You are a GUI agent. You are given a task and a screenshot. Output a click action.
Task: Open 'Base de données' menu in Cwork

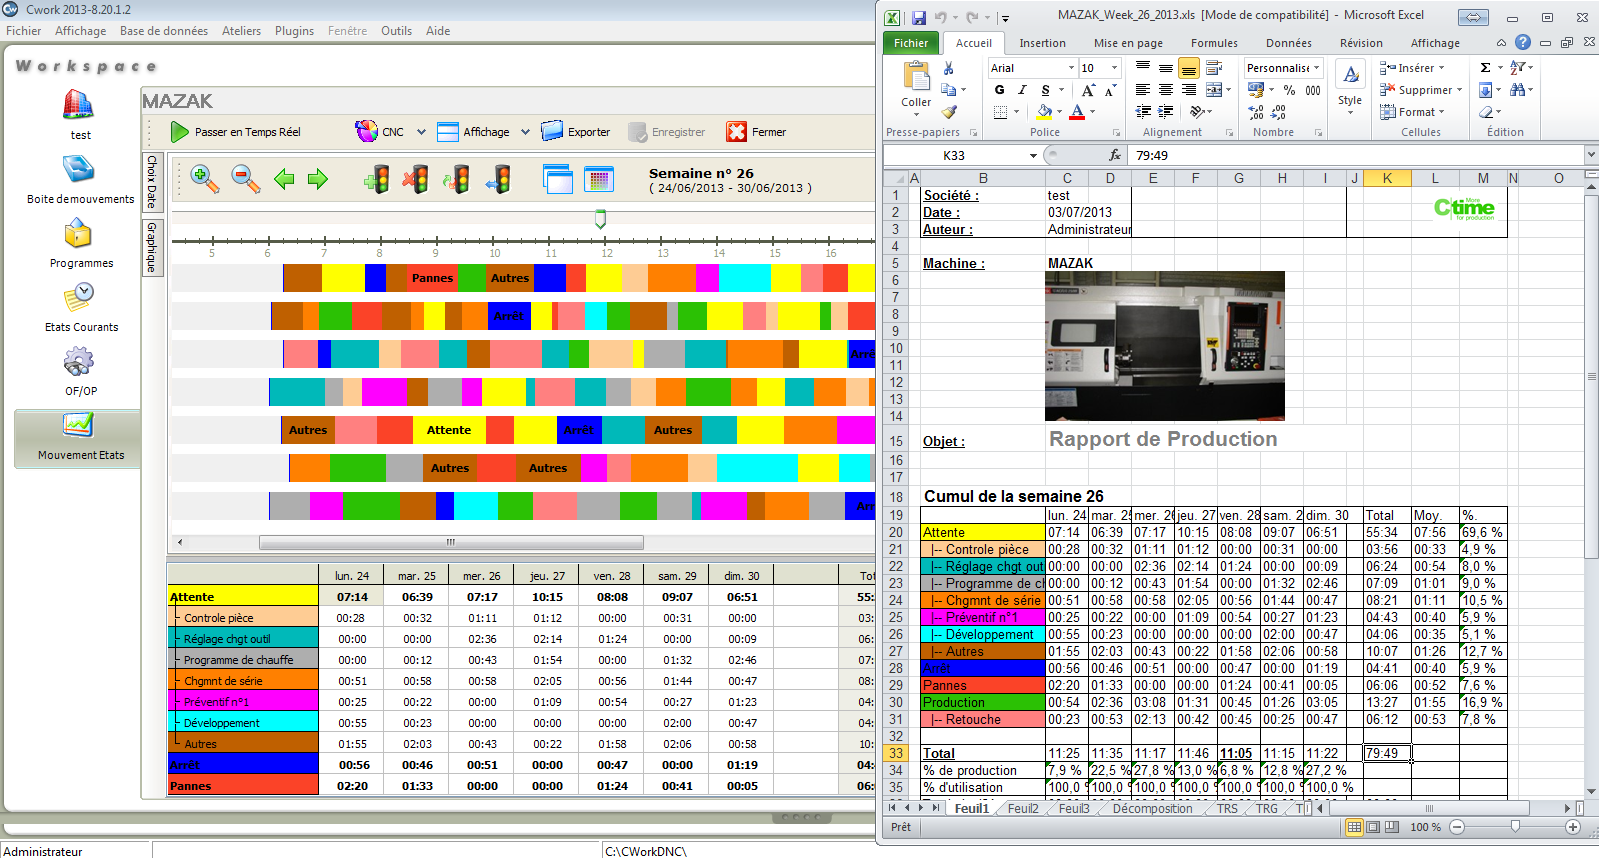point(164,31)
